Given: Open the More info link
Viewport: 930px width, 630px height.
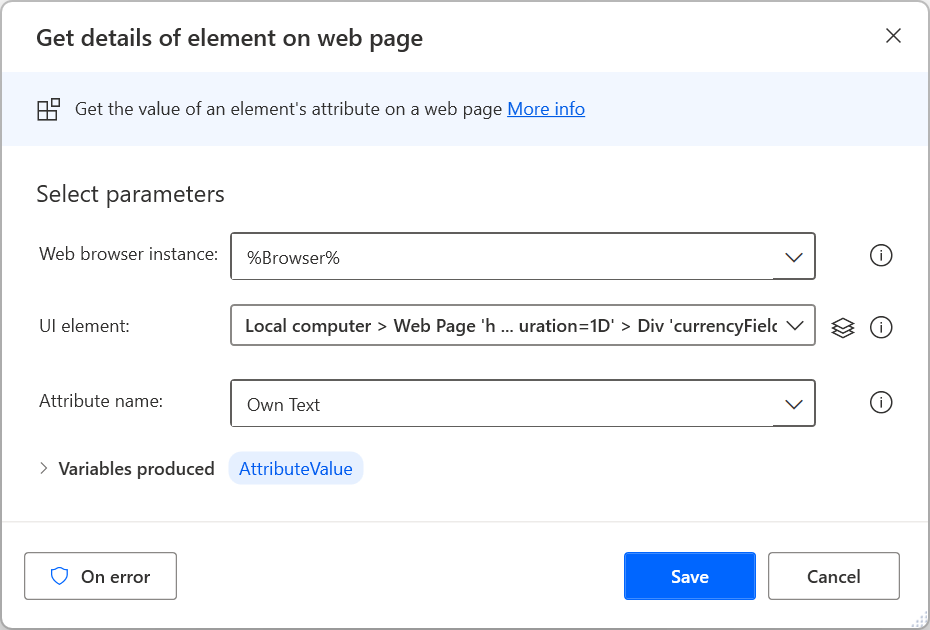Looking at the screenshot, I should 546,109.
